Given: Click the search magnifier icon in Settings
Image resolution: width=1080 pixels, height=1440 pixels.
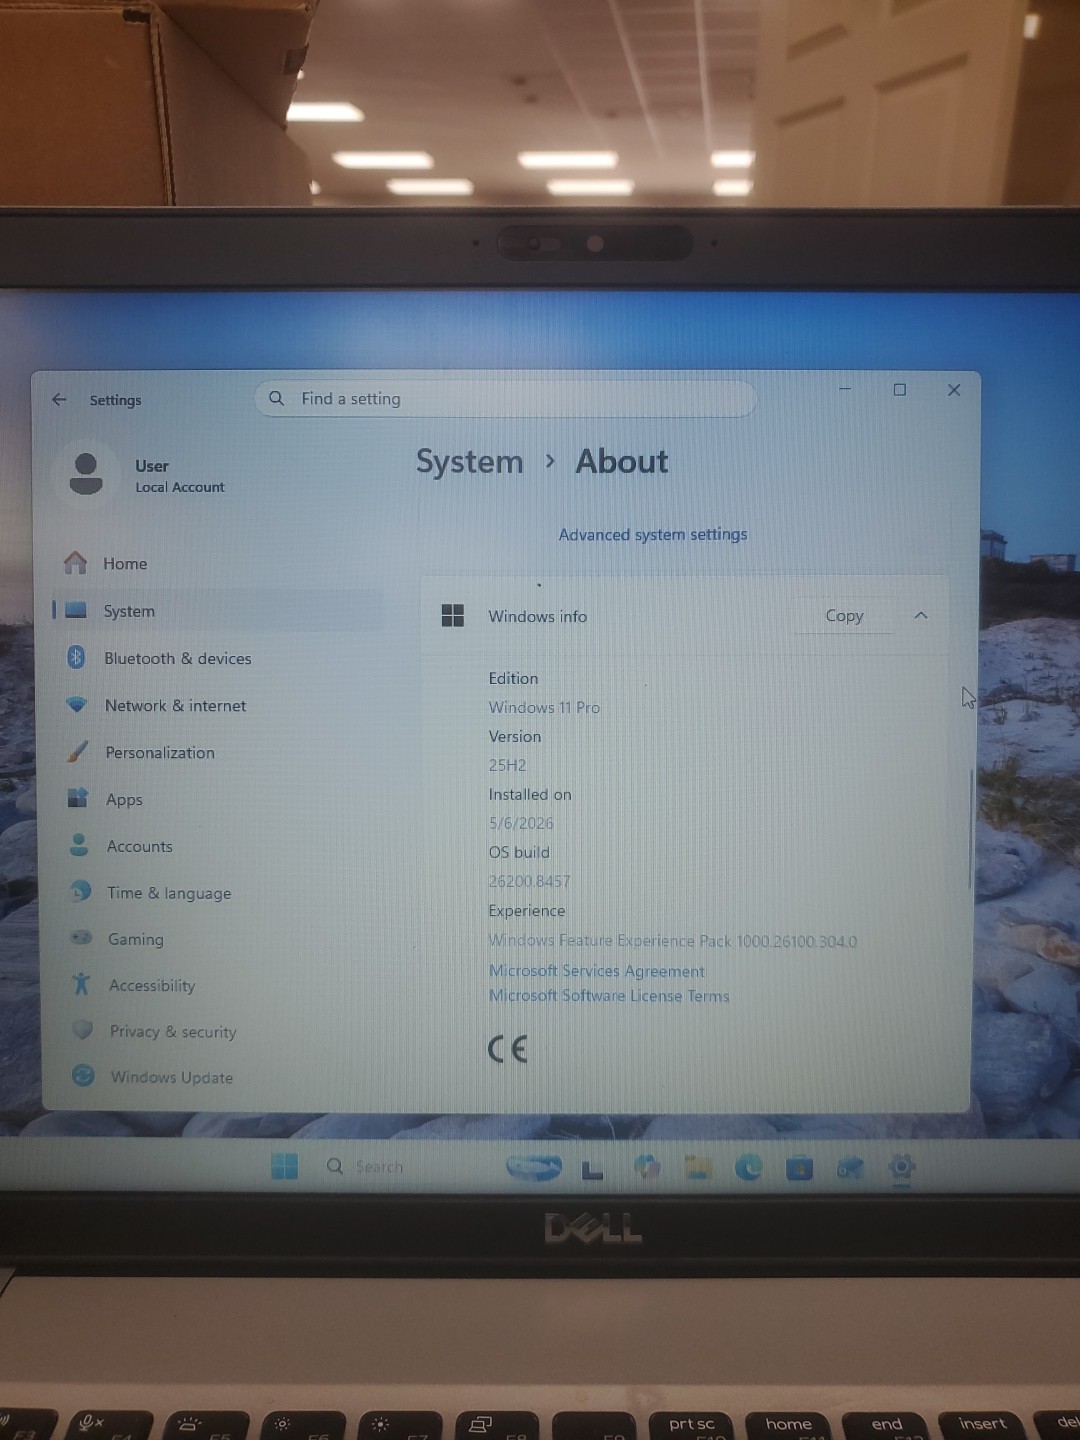Looking at the screenshot, I should click(277, 398).
